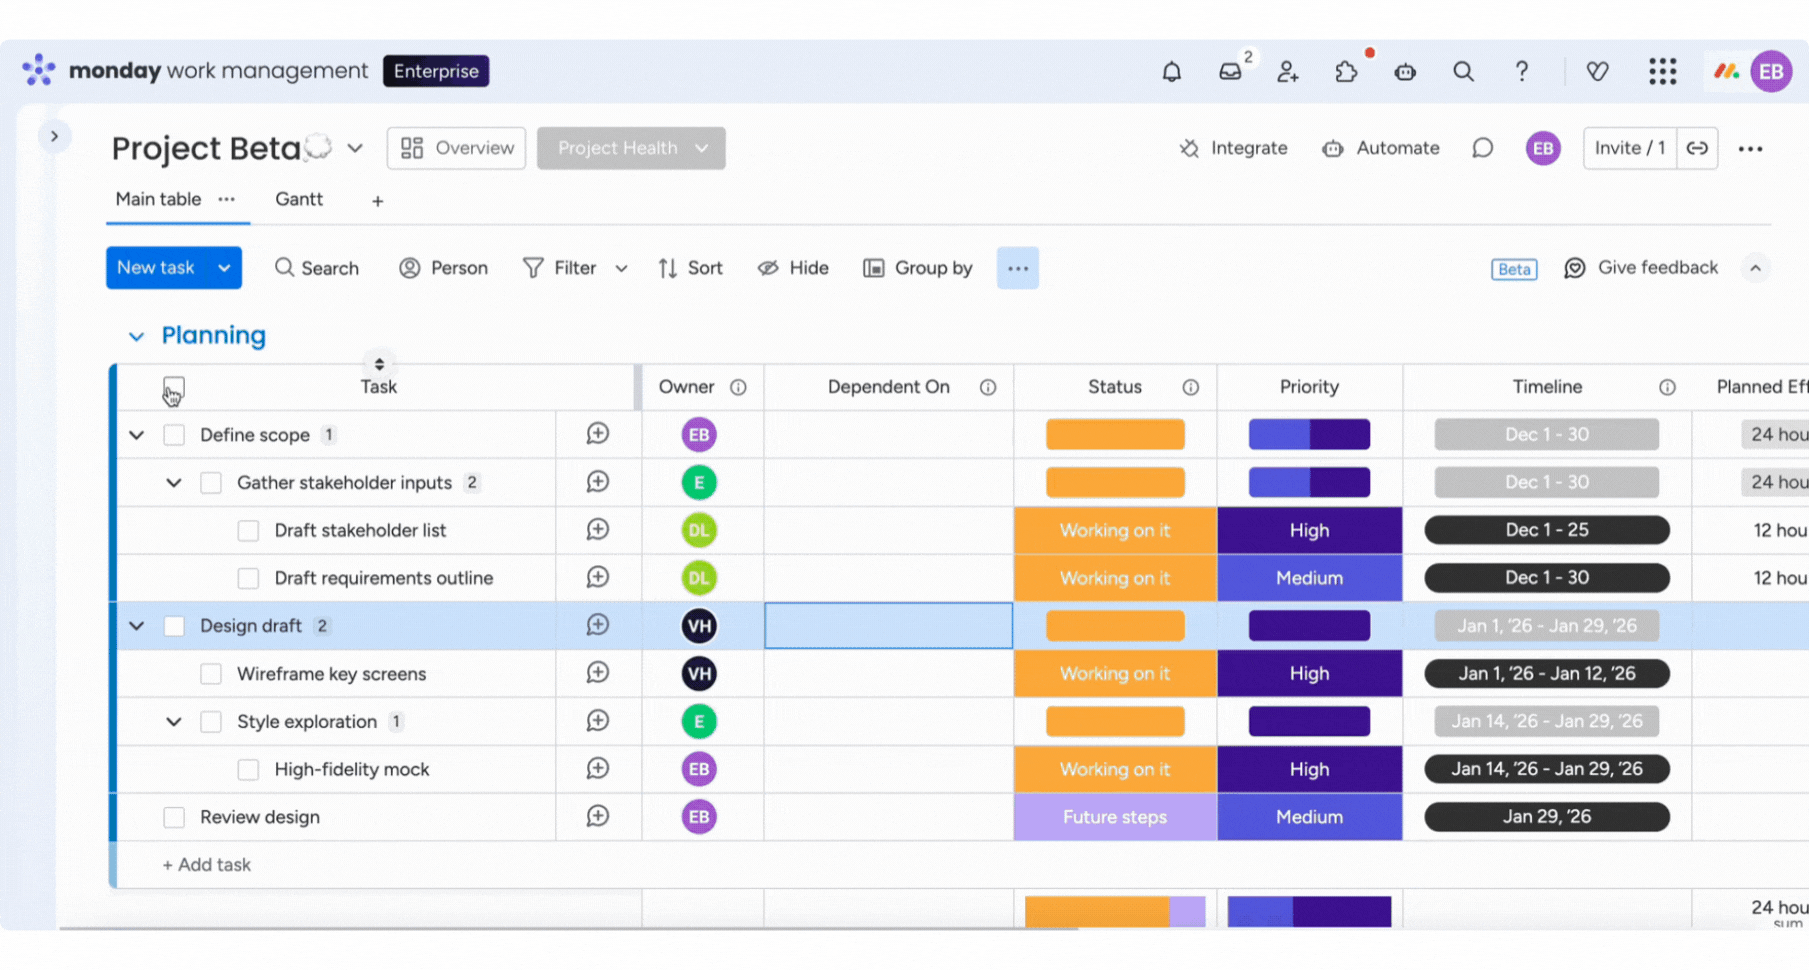Open the Project Health dropdown

[x=631, y=148]
